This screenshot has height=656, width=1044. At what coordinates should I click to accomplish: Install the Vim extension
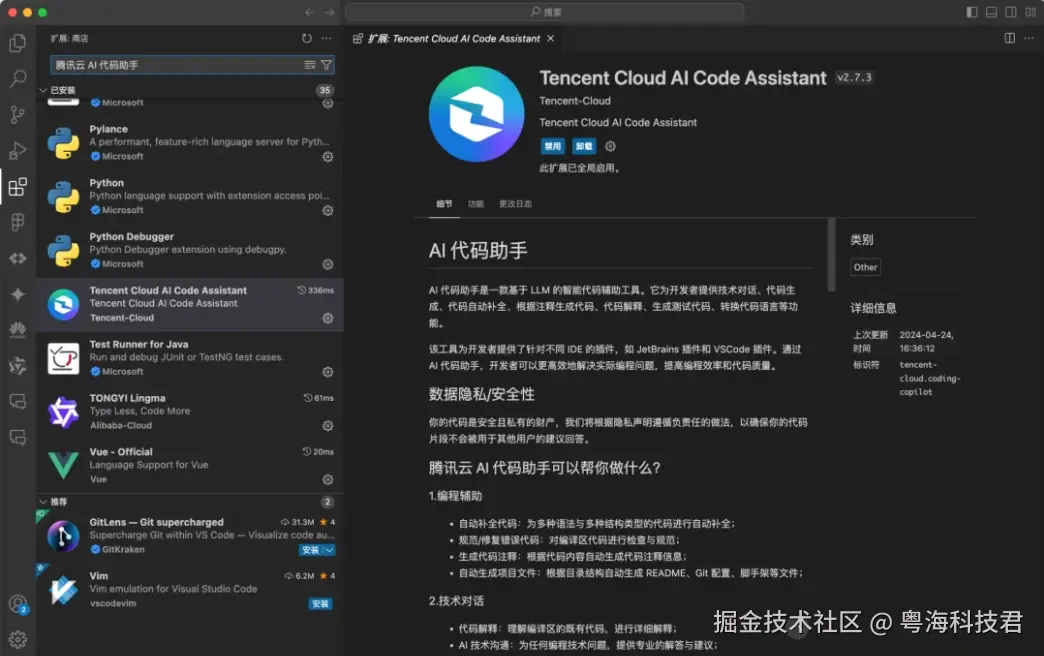[x=320, y=604]
